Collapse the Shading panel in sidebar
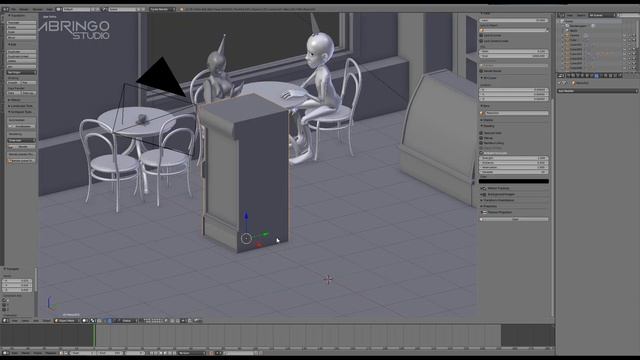640x360 pixels. 482,126
